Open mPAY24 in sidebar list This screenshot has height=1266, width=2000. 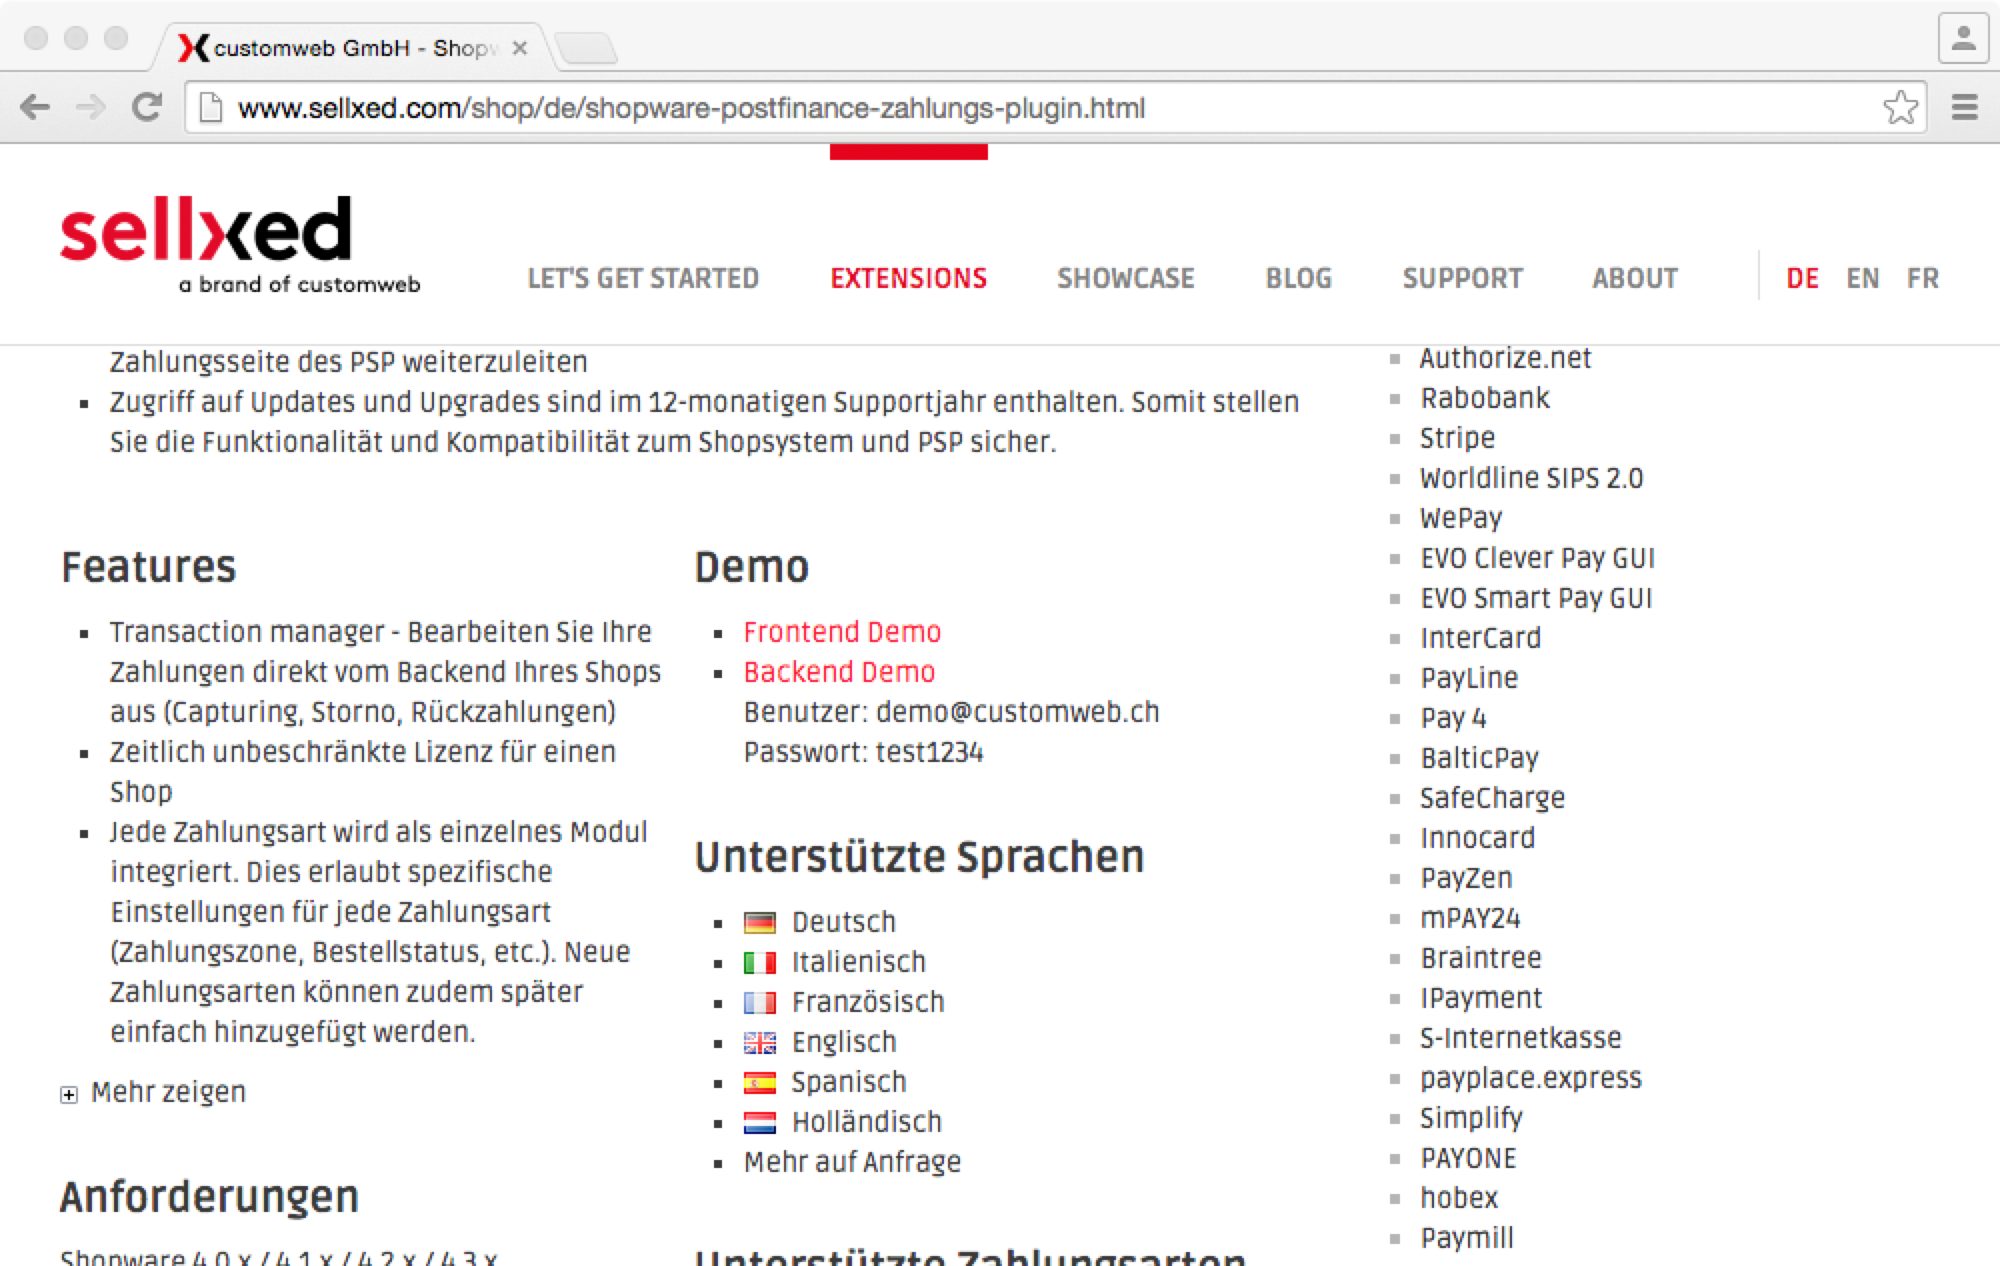1470,918
